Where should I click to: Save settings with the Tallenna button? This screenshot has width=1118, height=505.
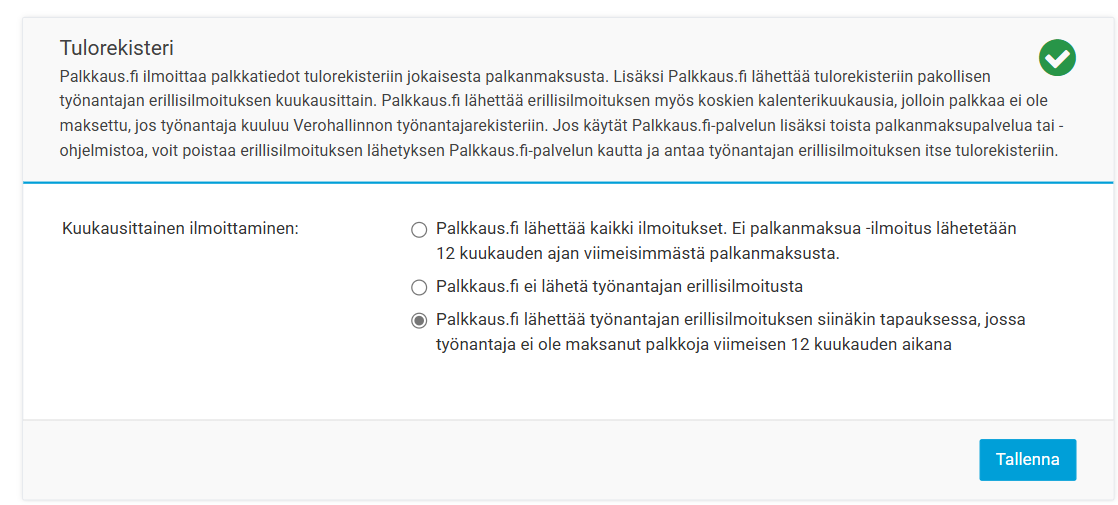[1027, 459]
